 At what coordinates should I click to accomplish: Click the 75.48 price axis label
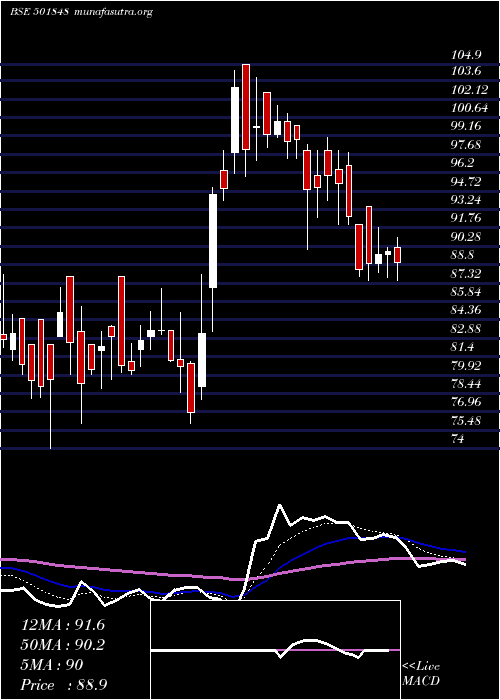[466, 421]
